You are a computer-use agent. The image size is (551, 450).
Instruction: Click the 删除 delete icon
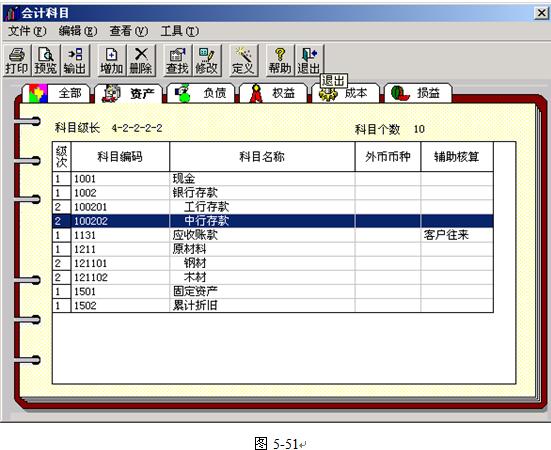coord(141,61)
